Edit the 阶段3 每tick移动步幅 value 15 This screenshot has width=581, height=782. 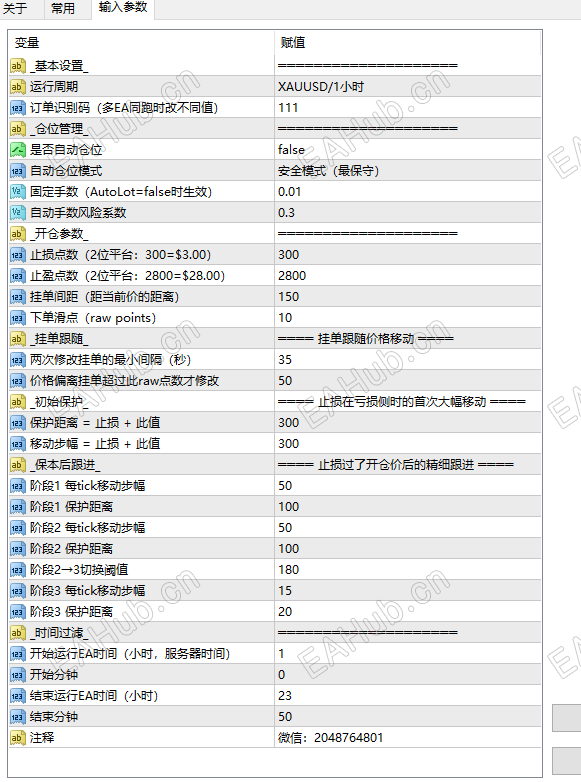pos(407,590)
